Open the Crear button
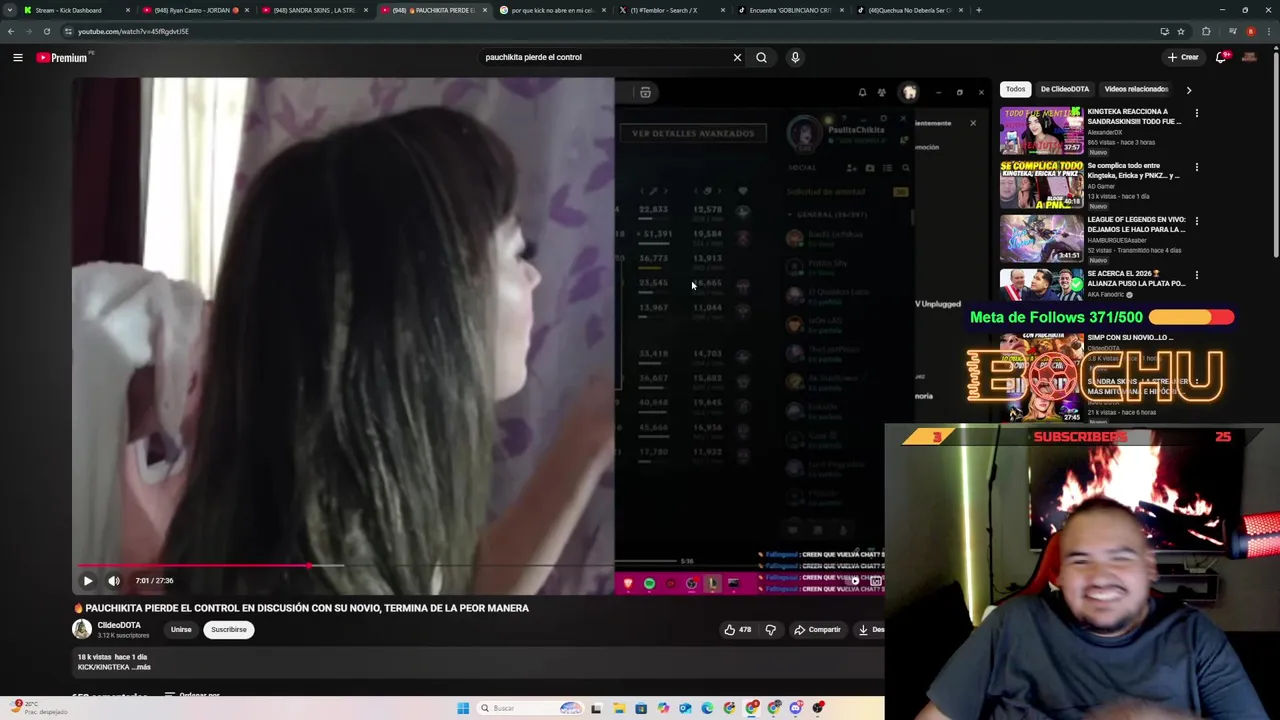Viewport: 1280px width, 720px height. 1183,57
